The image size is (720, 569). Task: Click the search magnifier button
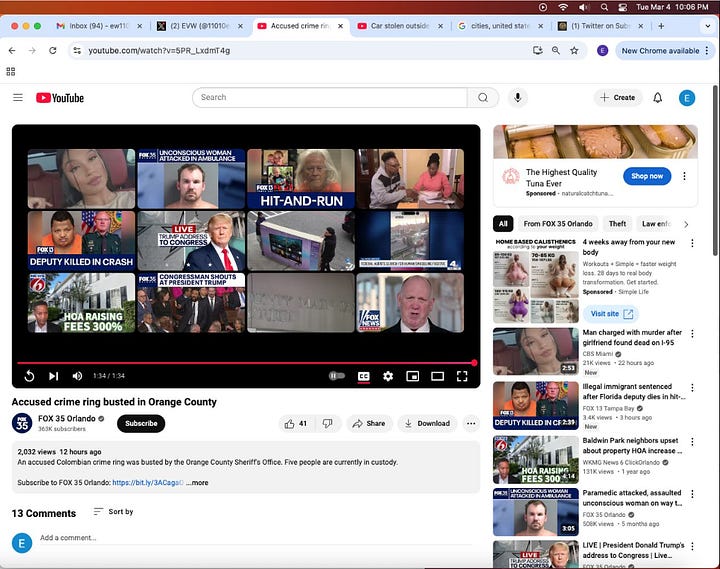click(x=483, y=97)
